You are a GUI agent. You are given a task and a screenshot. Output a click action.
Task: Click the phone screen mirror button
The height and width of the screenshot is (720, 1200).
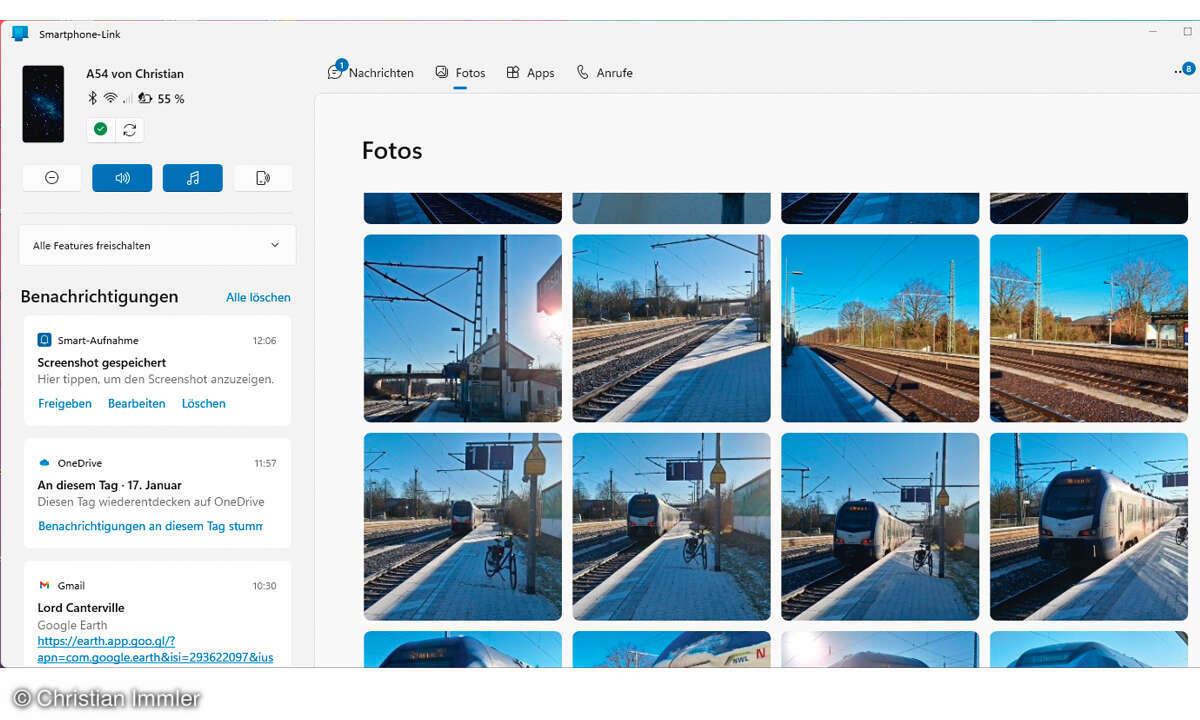263,178
